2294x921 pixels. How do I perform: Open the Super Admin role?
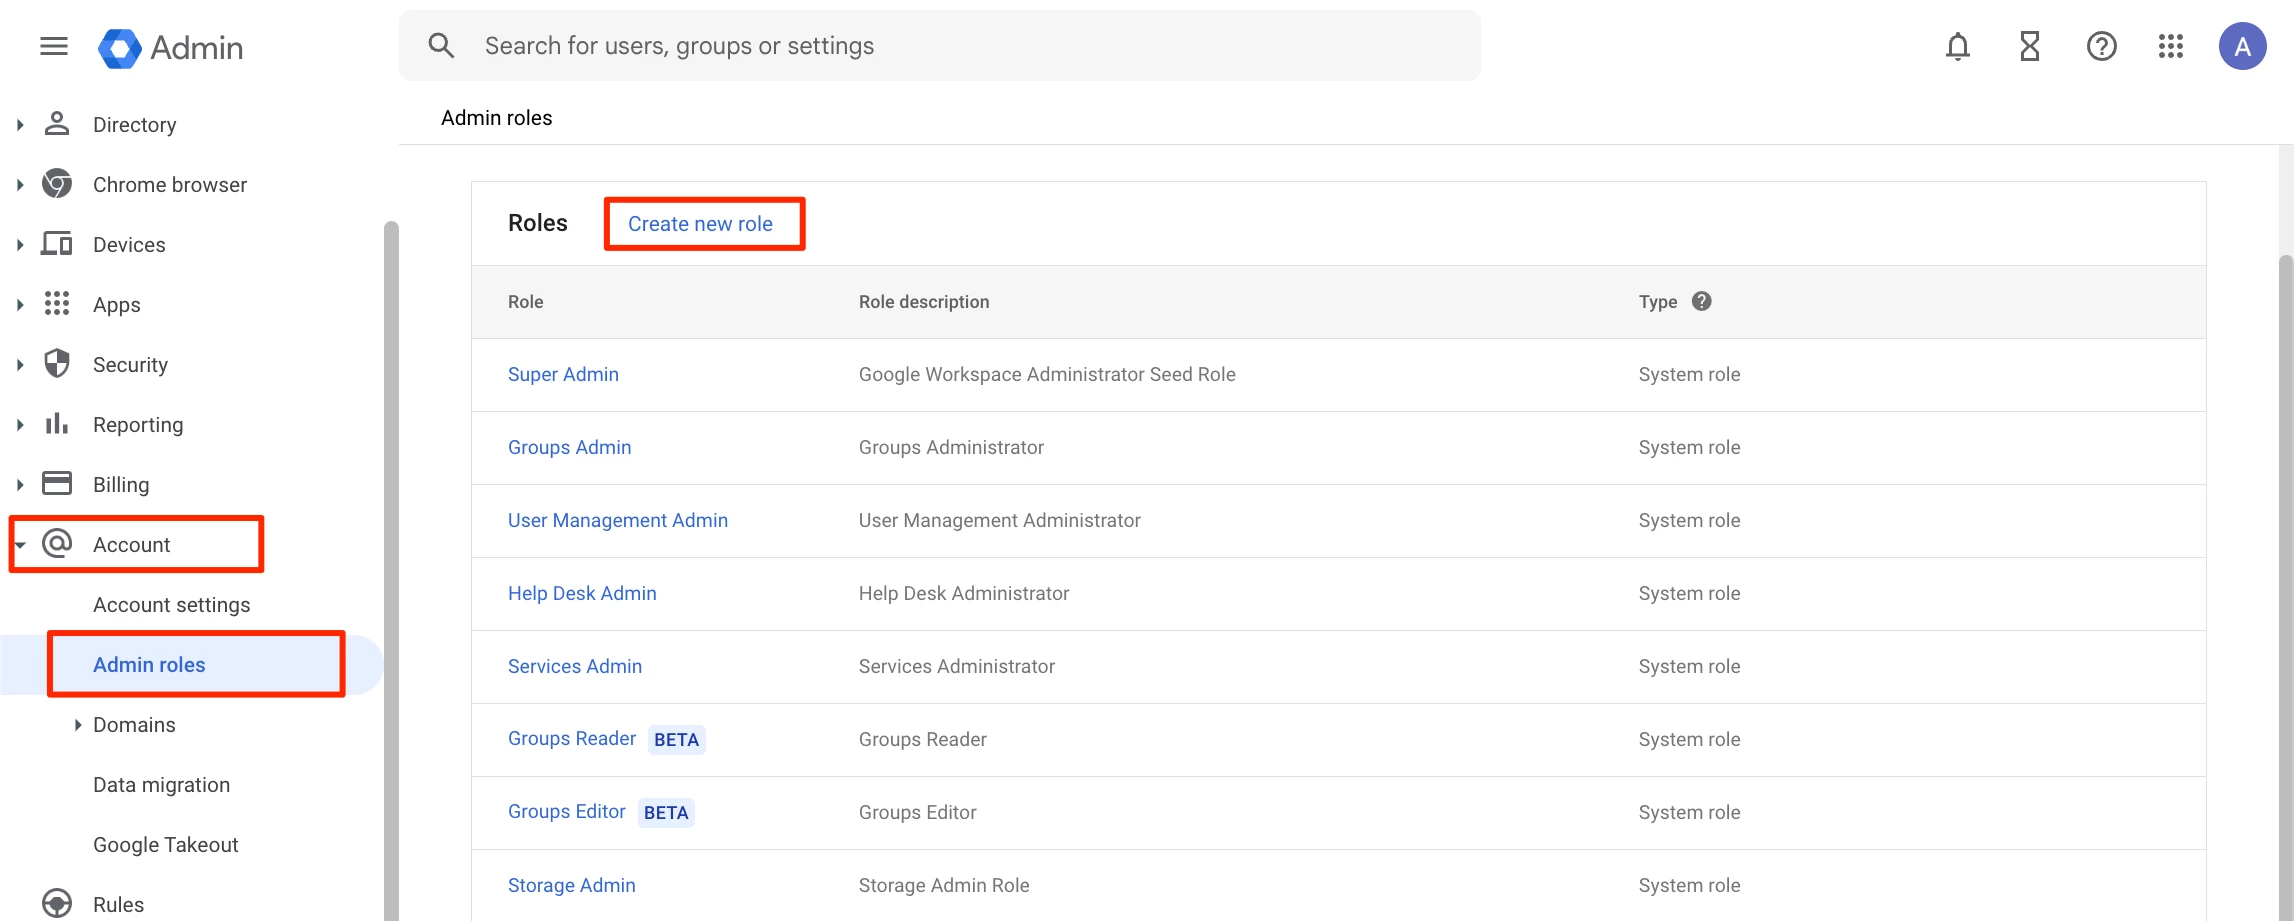[563, 374]
